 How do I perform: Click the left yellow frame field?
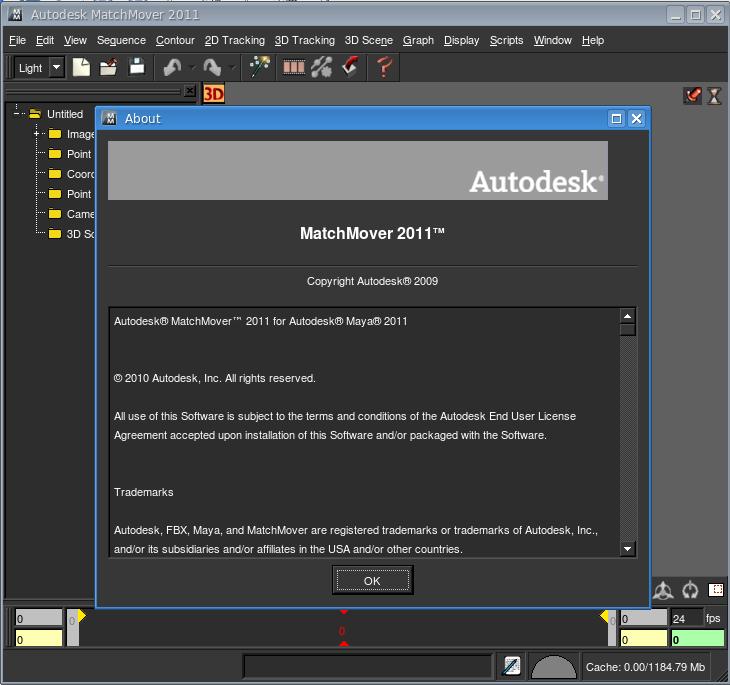(39, 639)
